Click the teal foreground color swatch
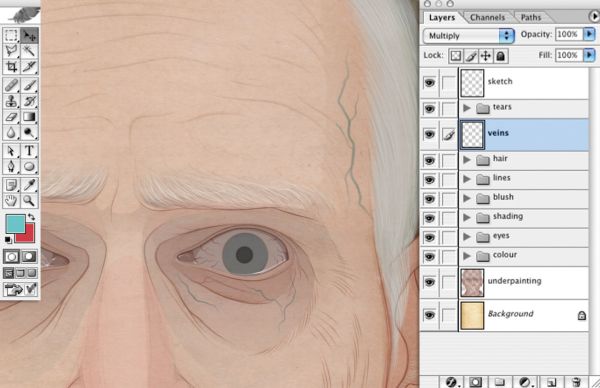The width and height of the screenshot is (600, 388). [15, 224]
